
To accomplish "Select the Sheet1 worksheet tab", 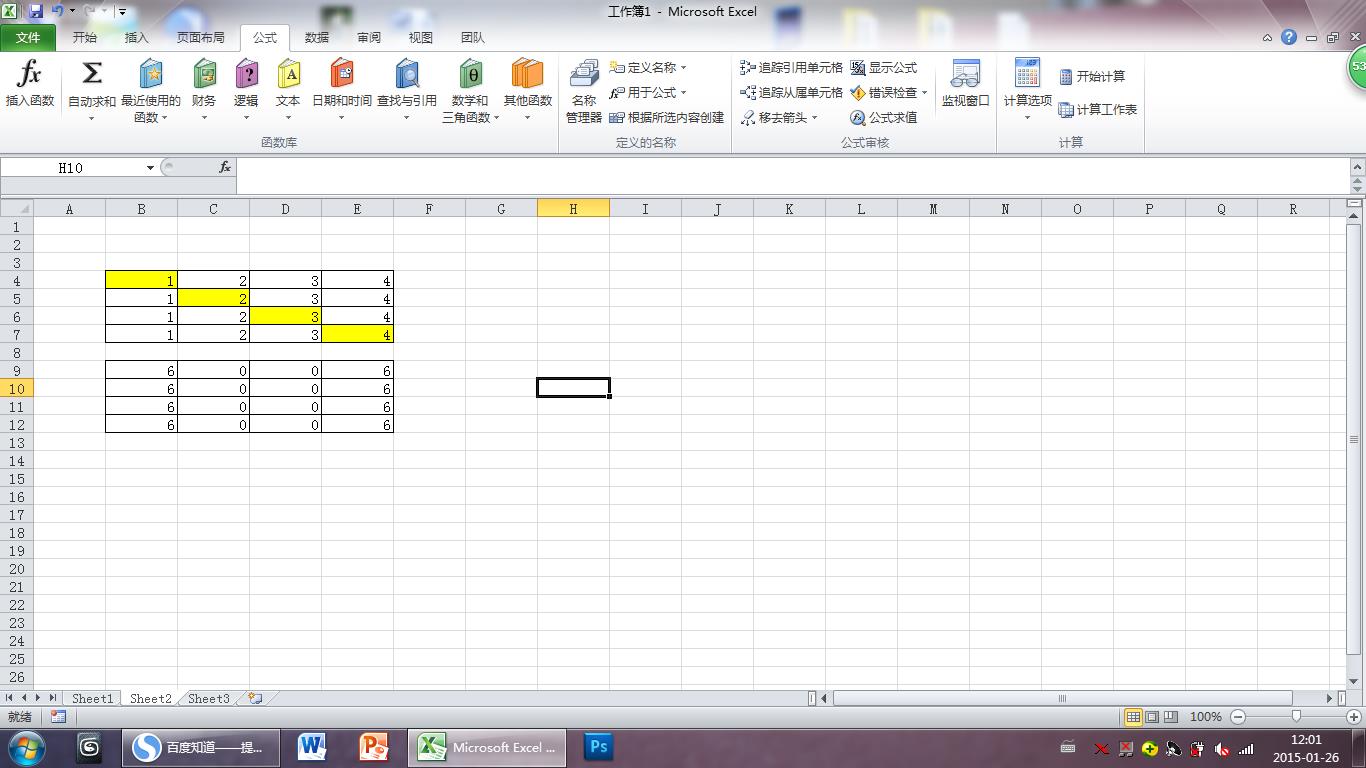I will pyautogui.click(x=92, y=699).
